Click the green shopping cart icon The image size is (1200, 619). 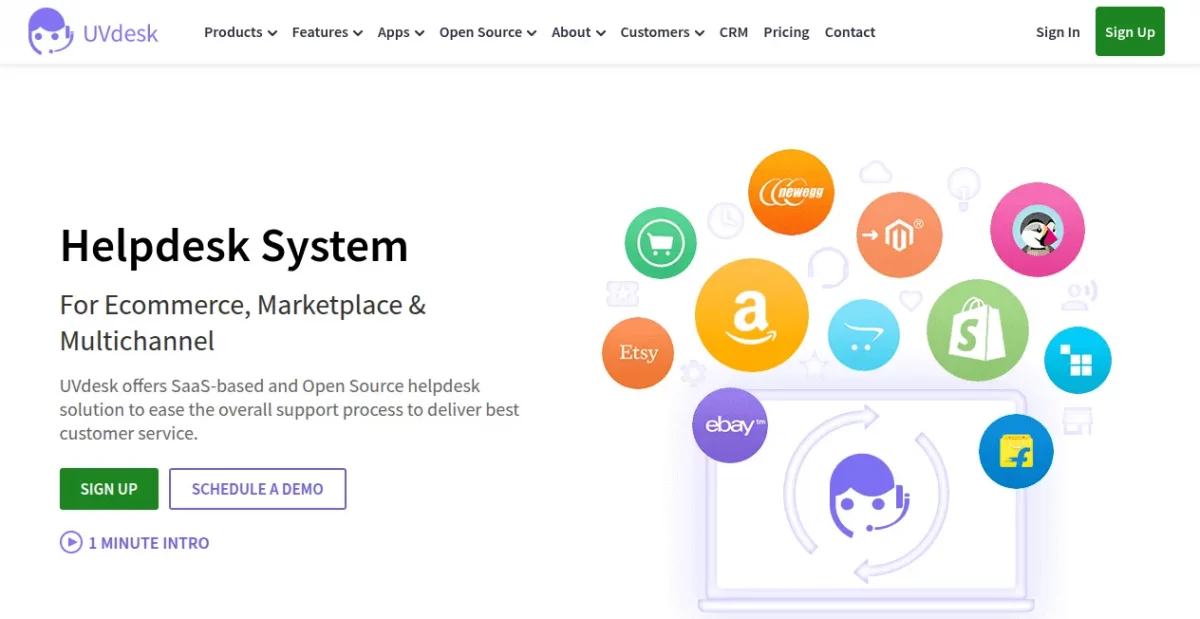click(x=660, y=242)
